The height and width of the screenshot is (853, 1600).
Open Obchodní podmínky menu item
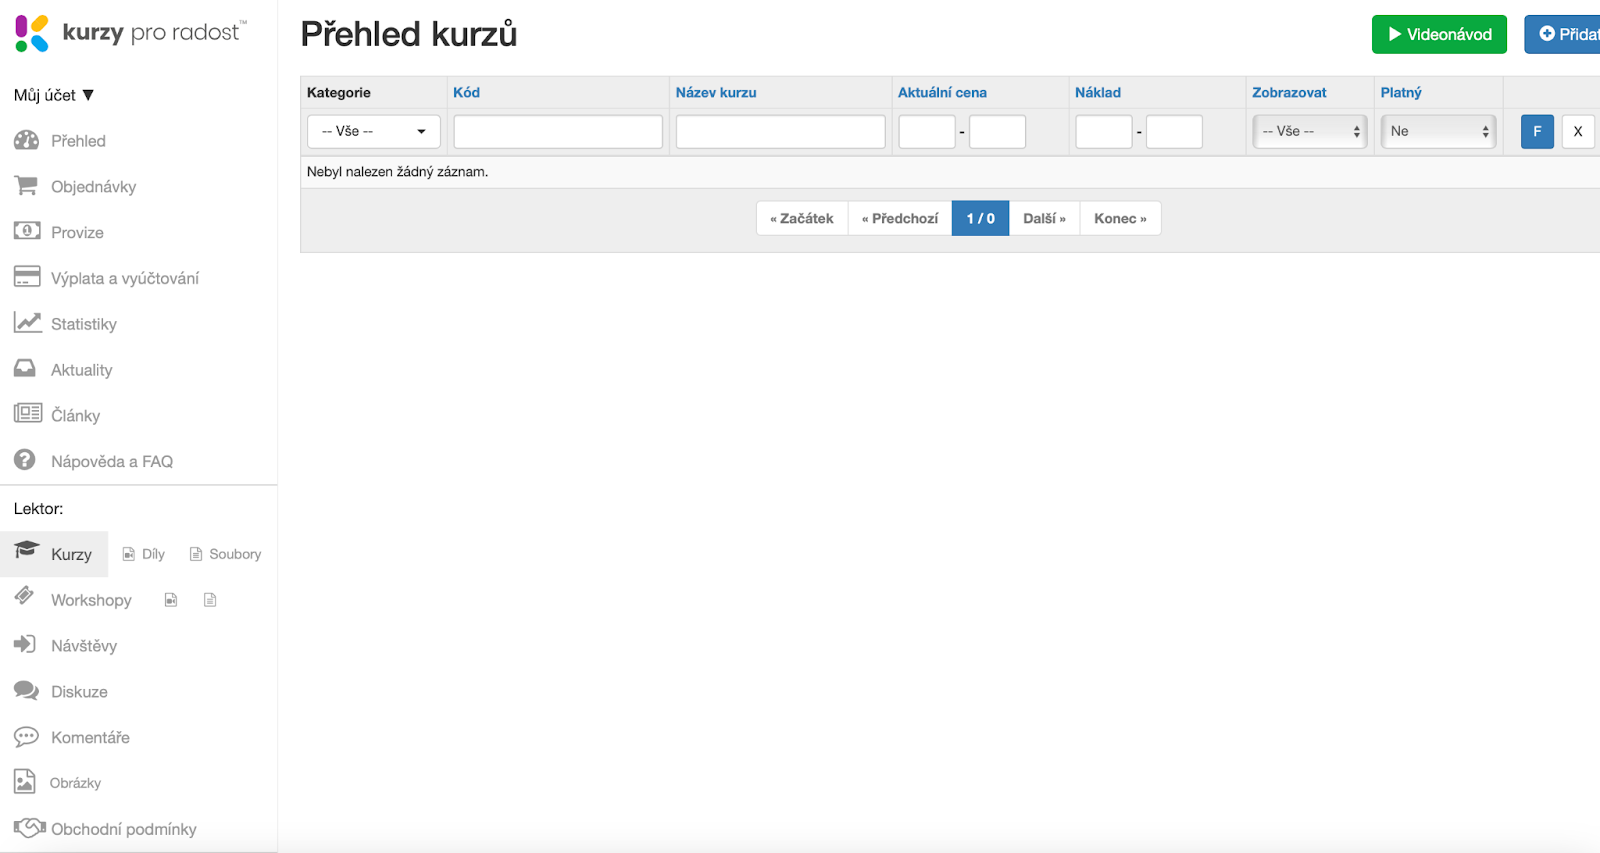[x=124, y=829]
